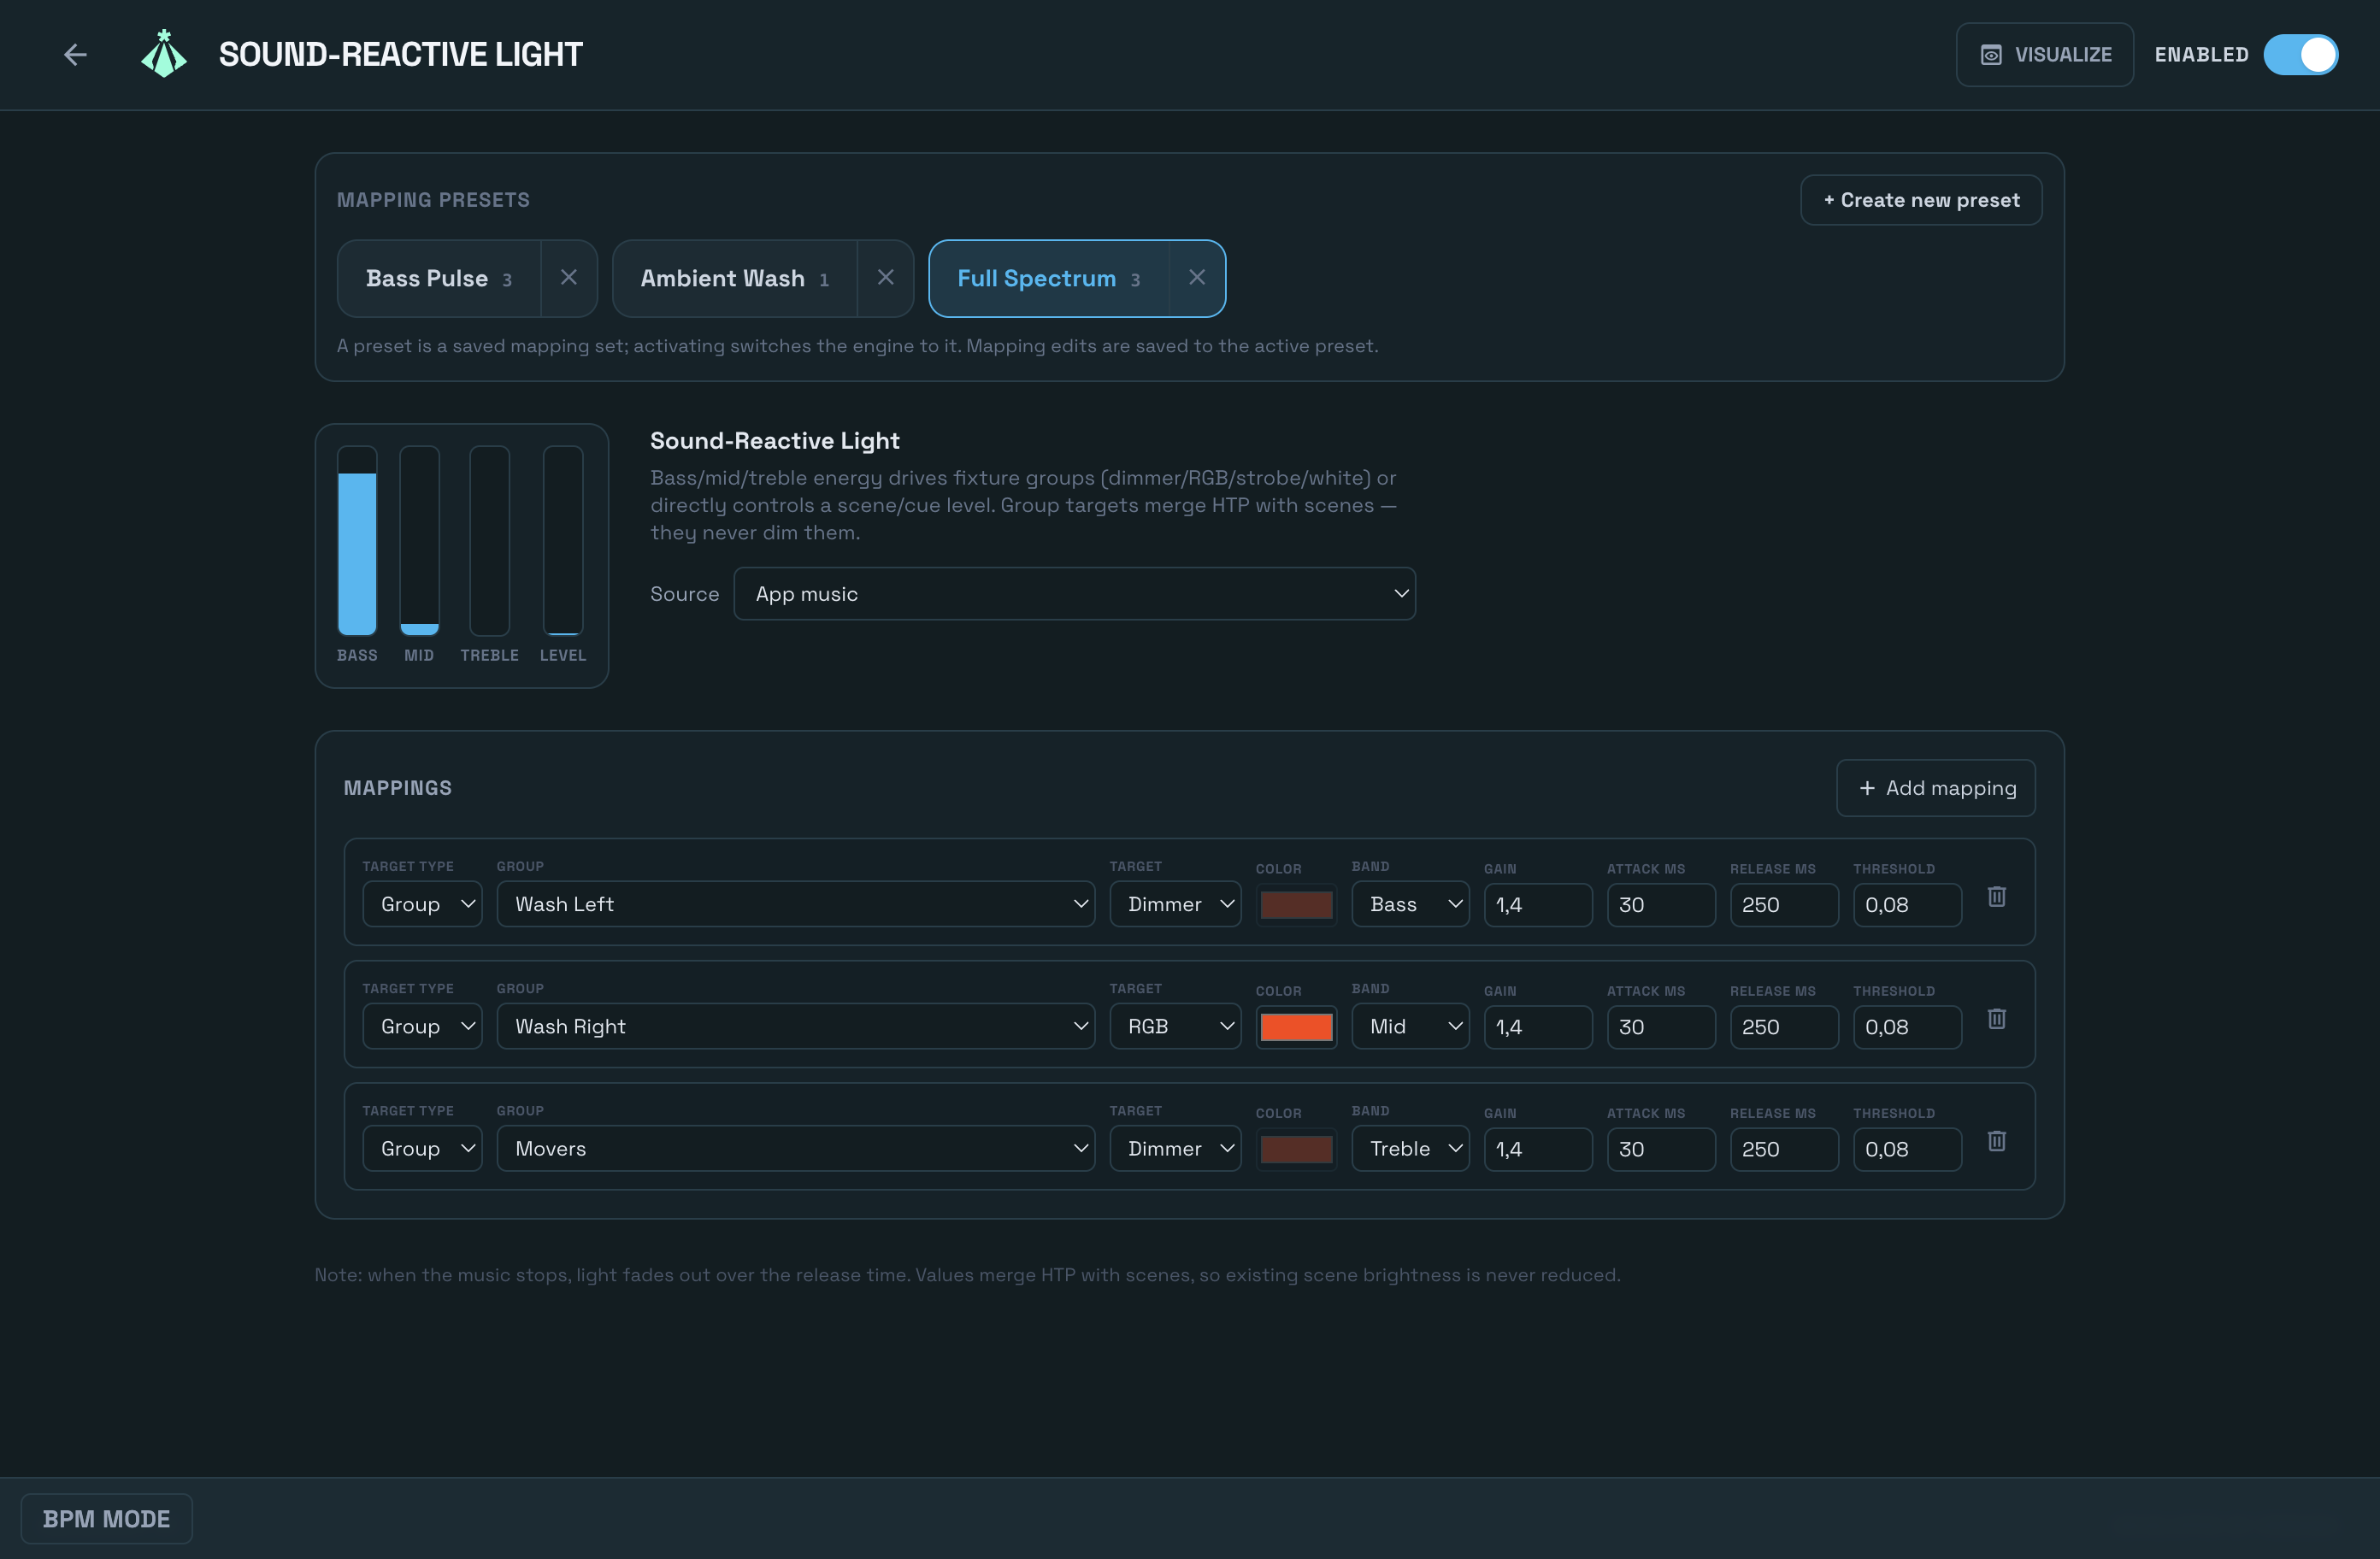Image resolution: width=2380 pixels, height=1559 pixels.
Task: Change Movers target from Dimmer
Action: point(1175,1148)
